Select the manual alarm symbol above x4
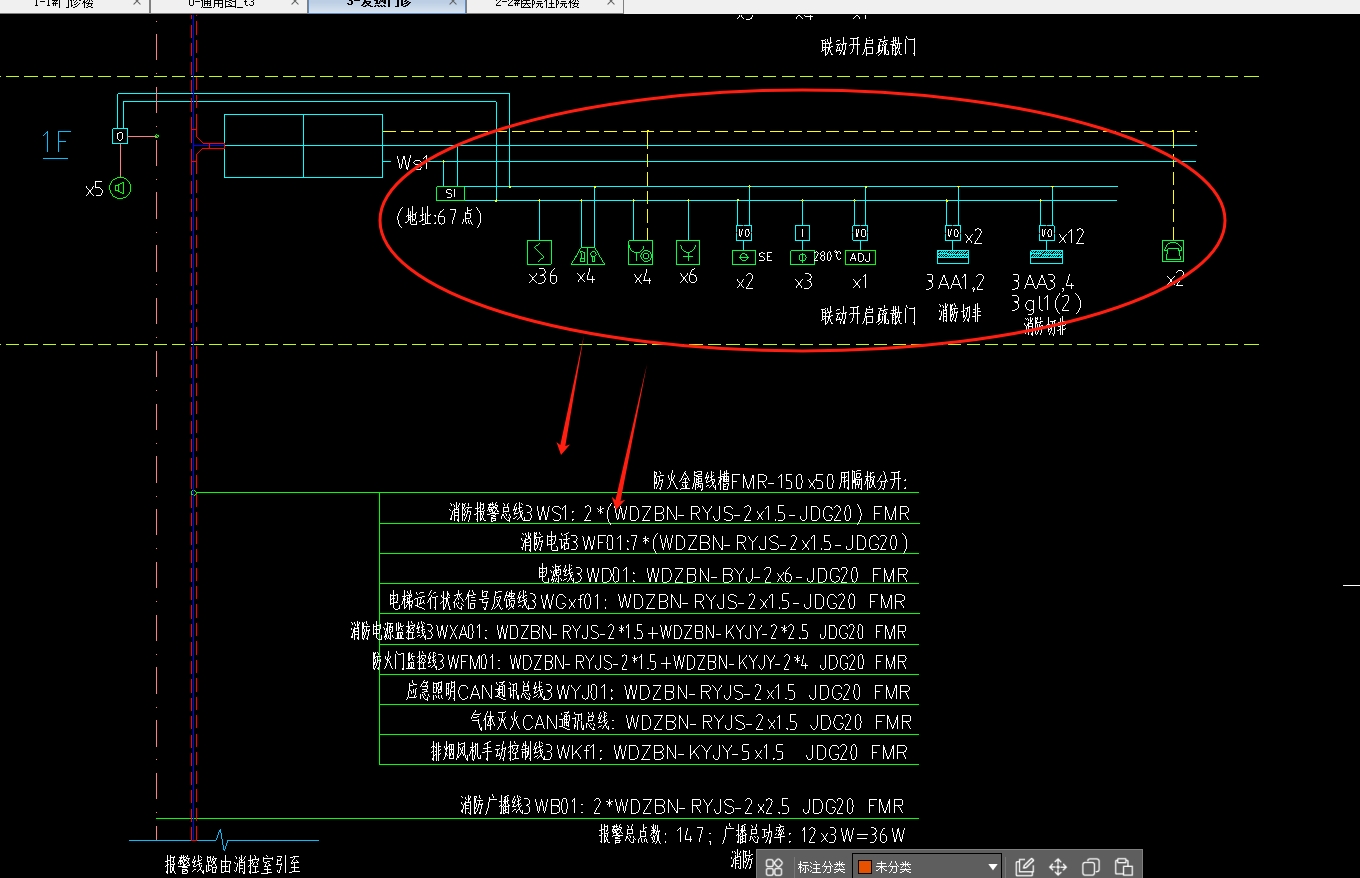Viewport: 1360px width, 878px height. 586,254
